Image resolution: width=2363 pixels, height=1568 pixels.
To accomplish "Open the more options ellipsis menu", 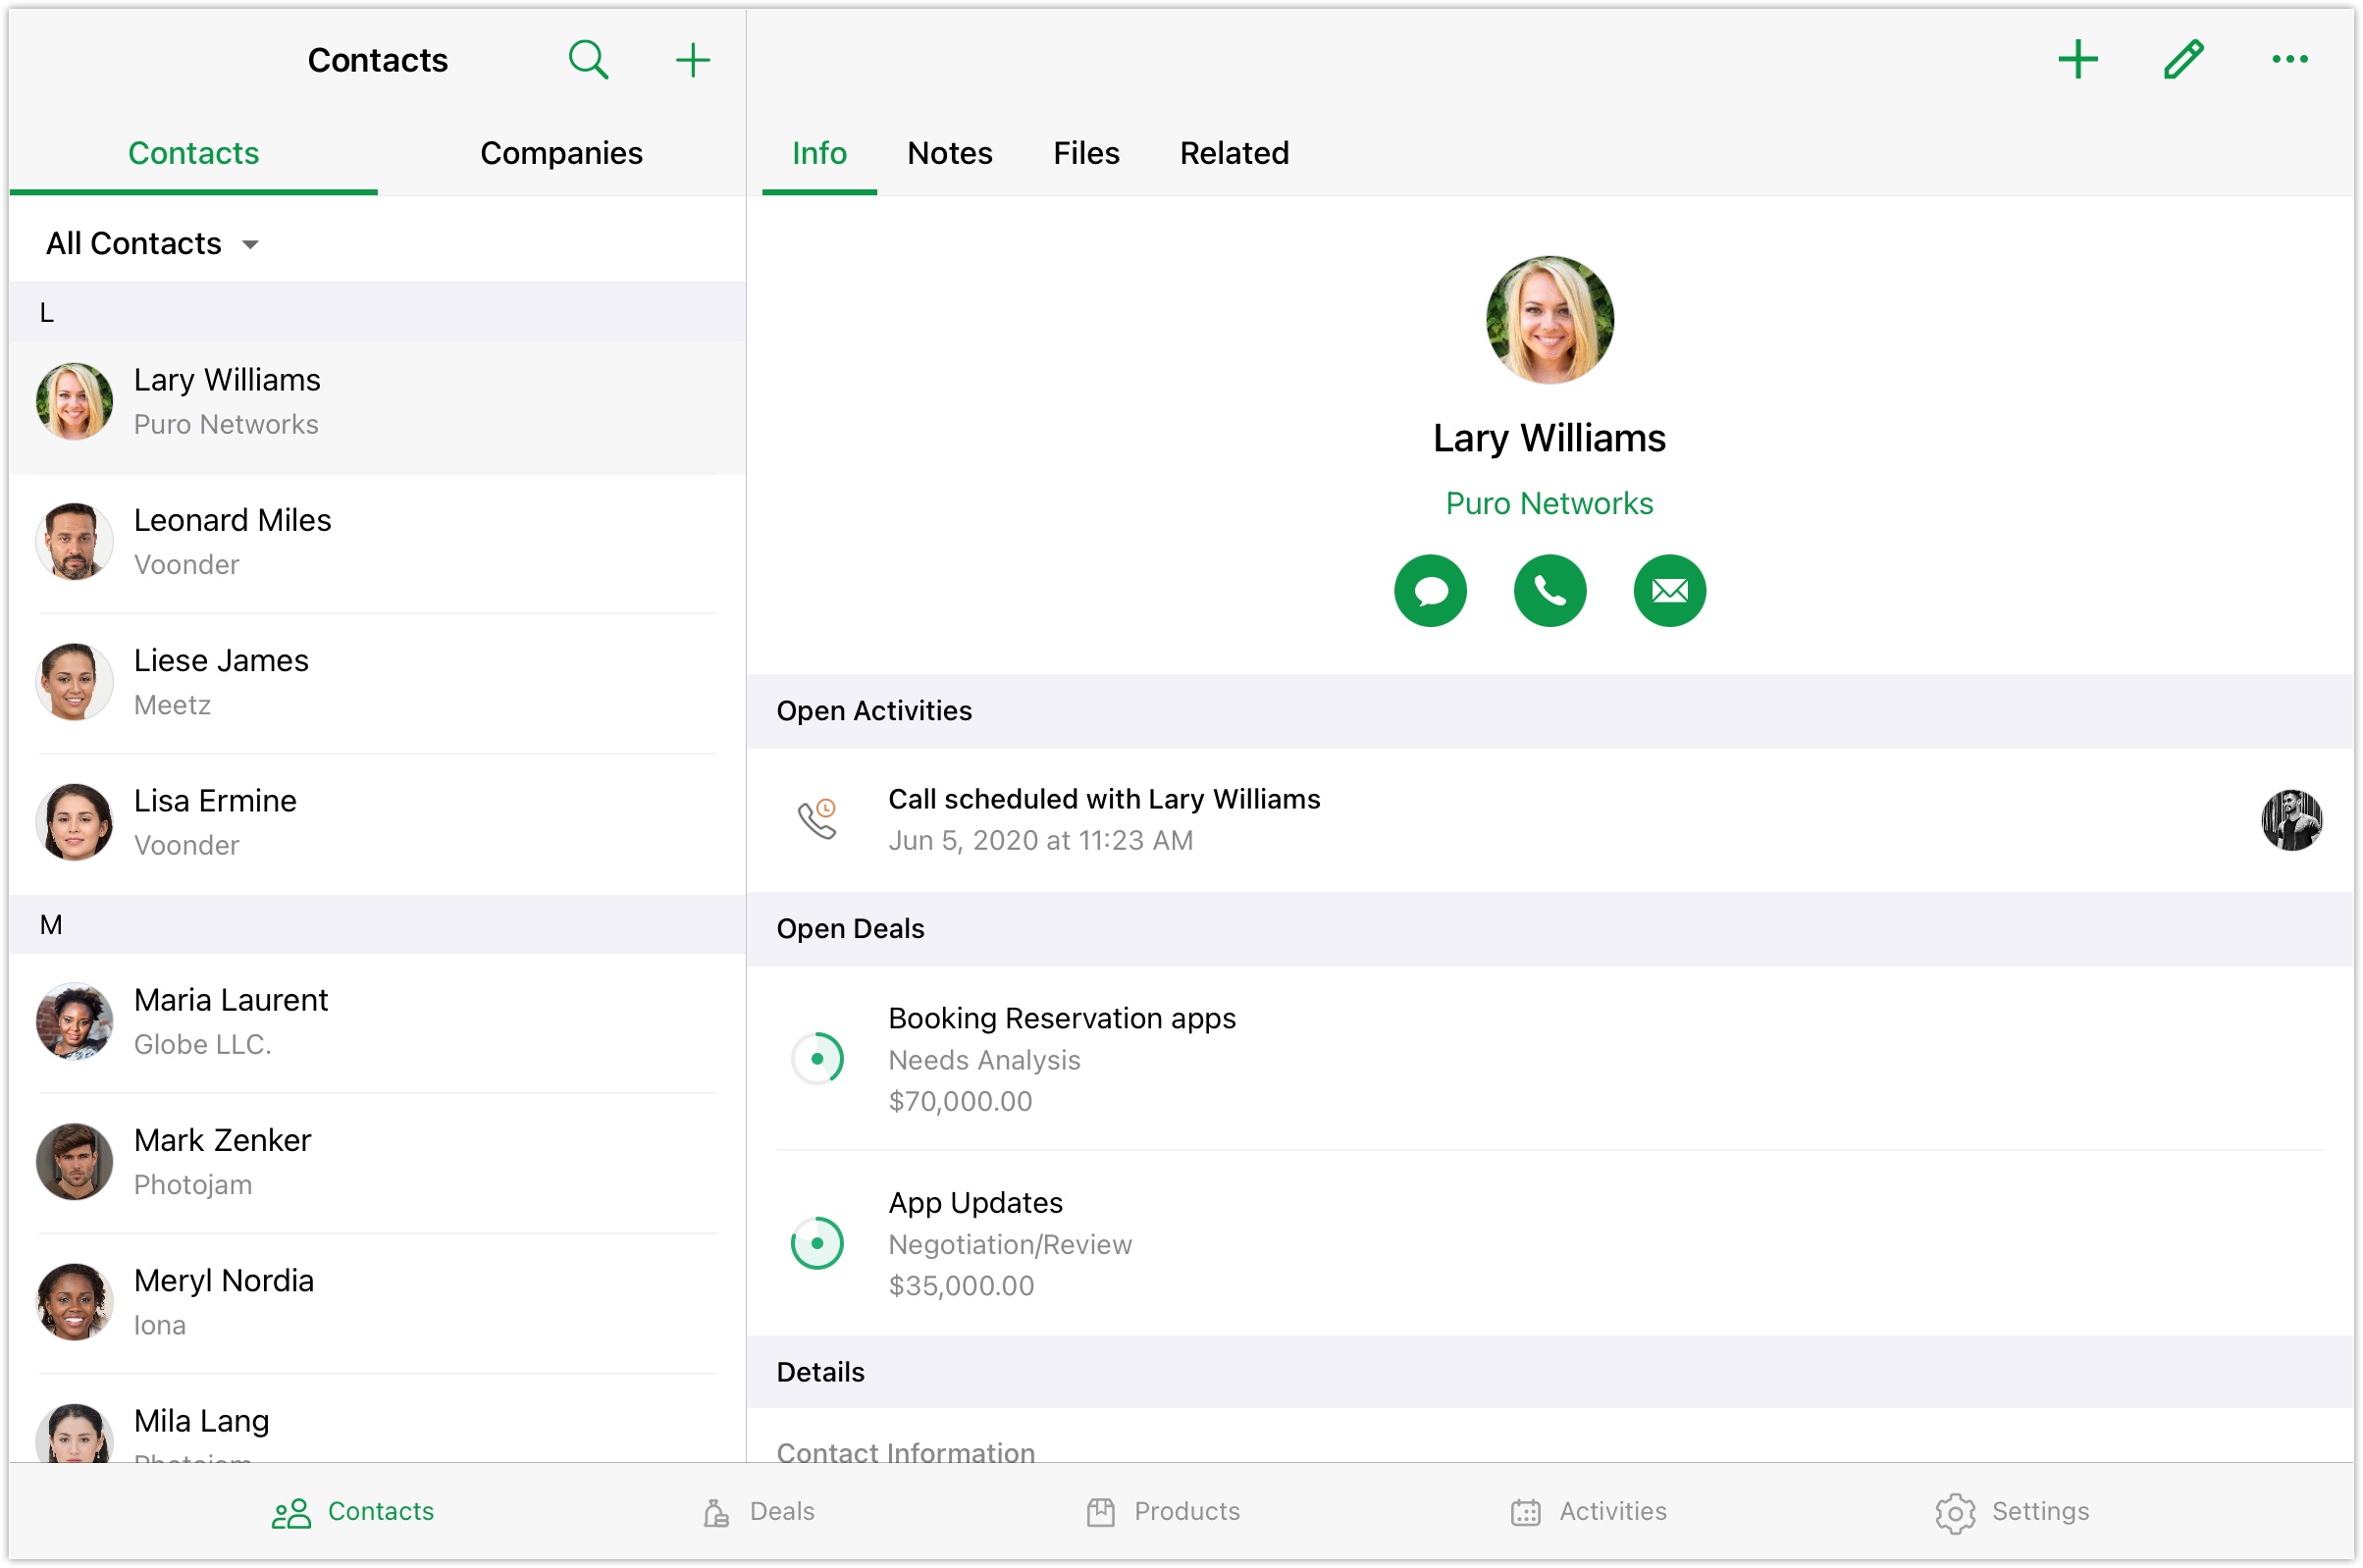I will 2289,59.
